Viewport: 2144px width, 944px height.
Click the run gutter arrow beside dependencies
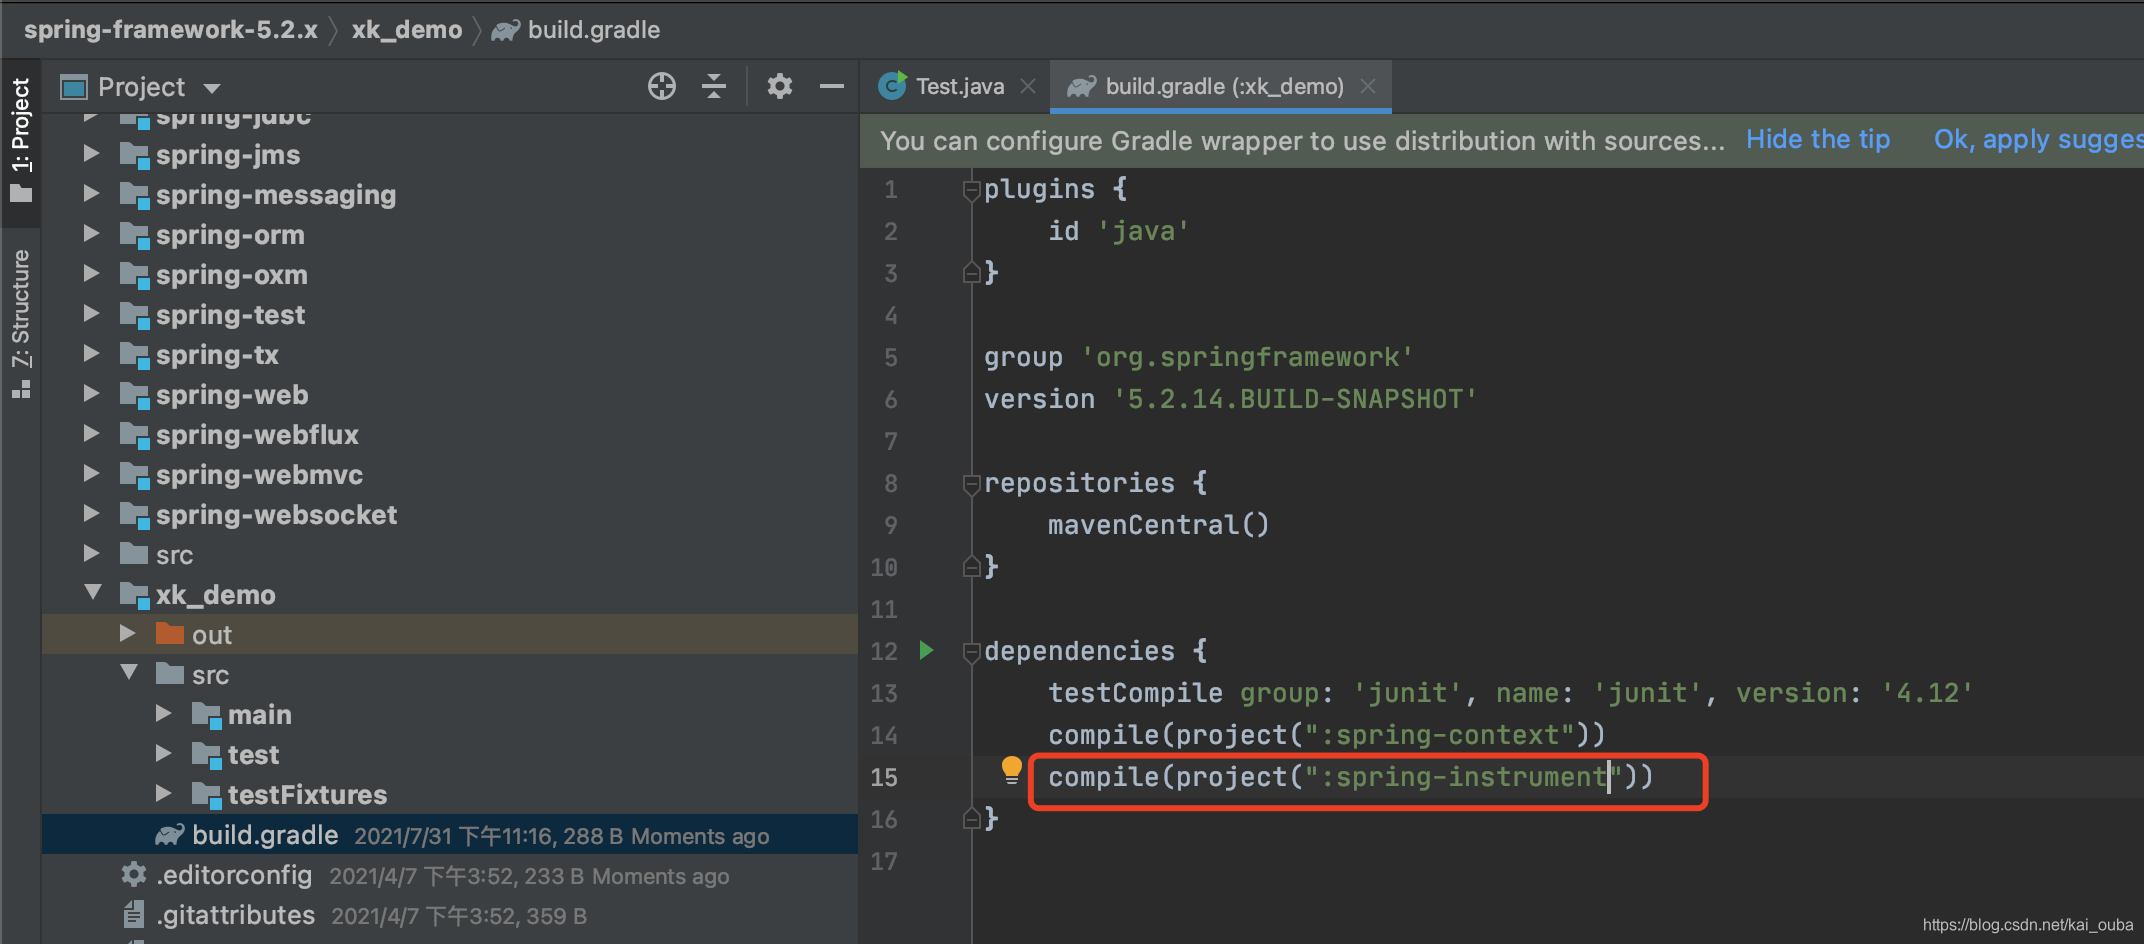coord(927,651)
